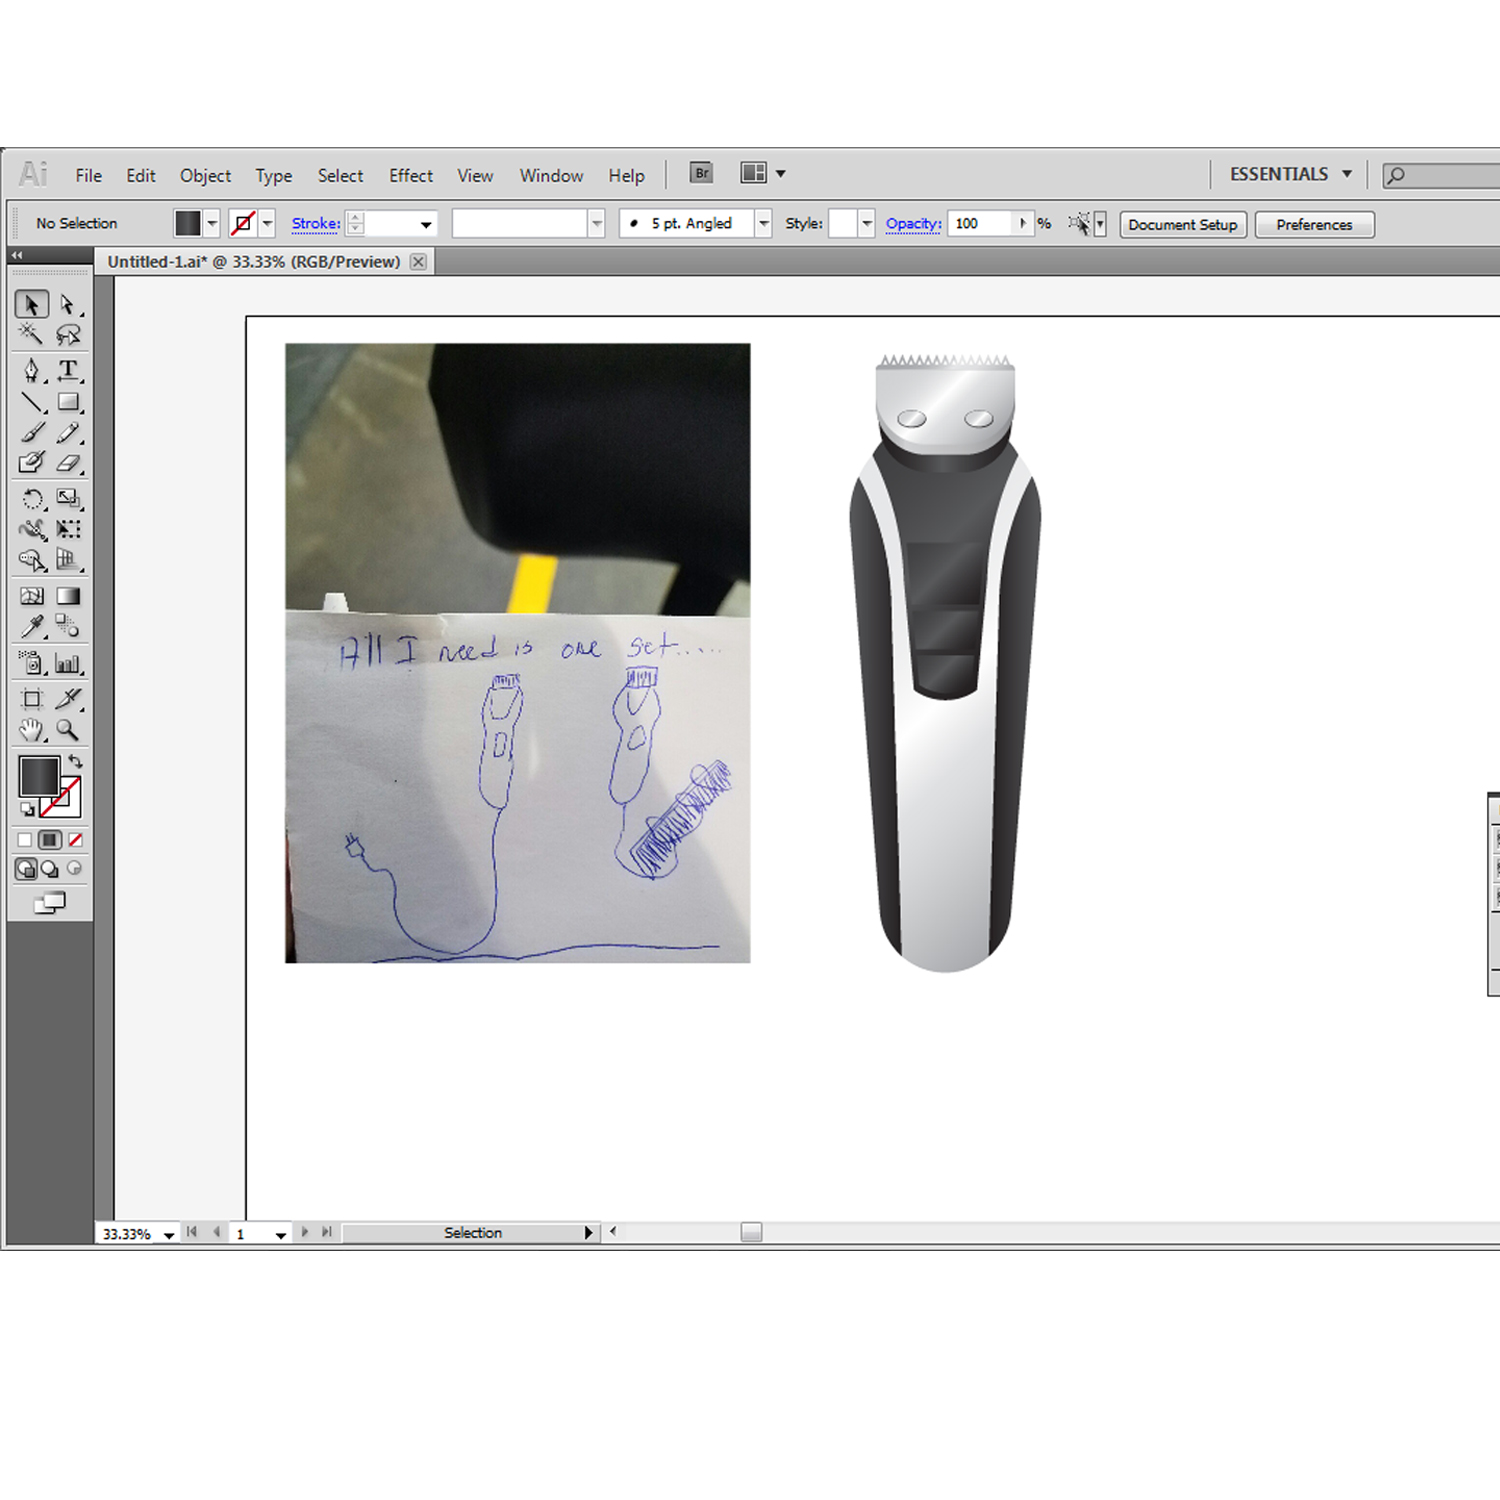Click the dark gray Fill color swatch

40,776
